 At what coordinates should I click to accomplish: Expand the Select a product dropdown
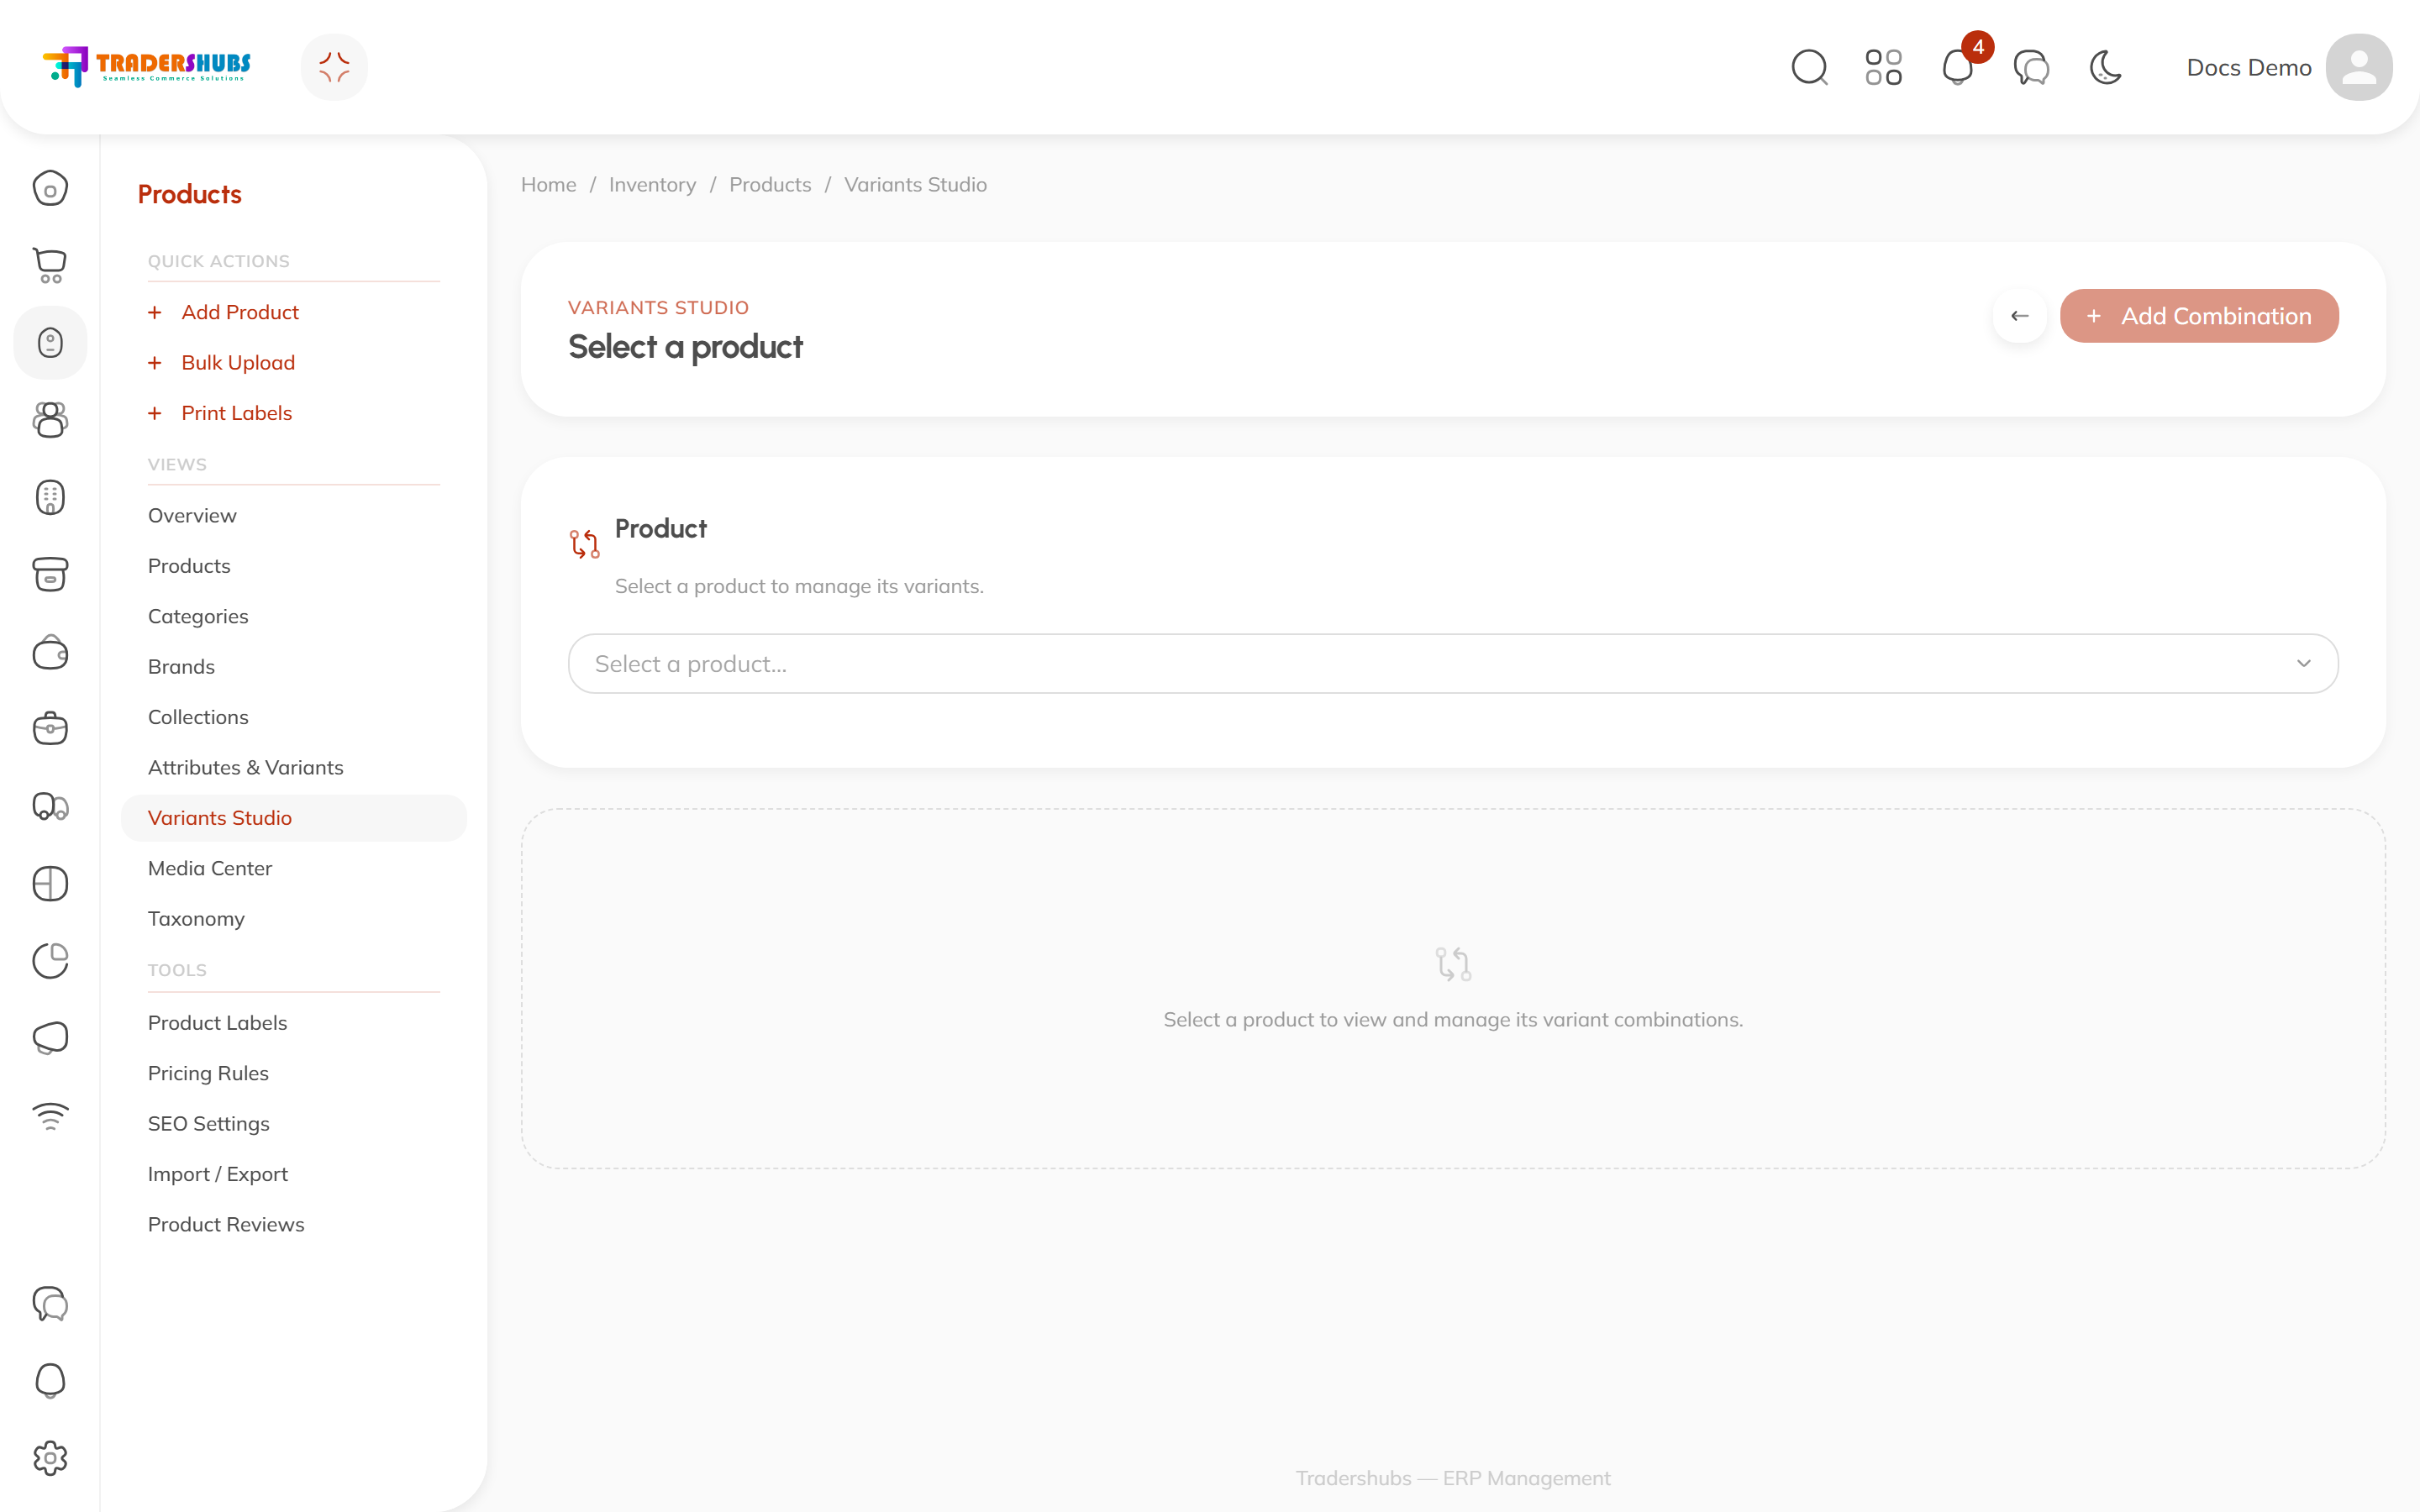[1453, 663]
